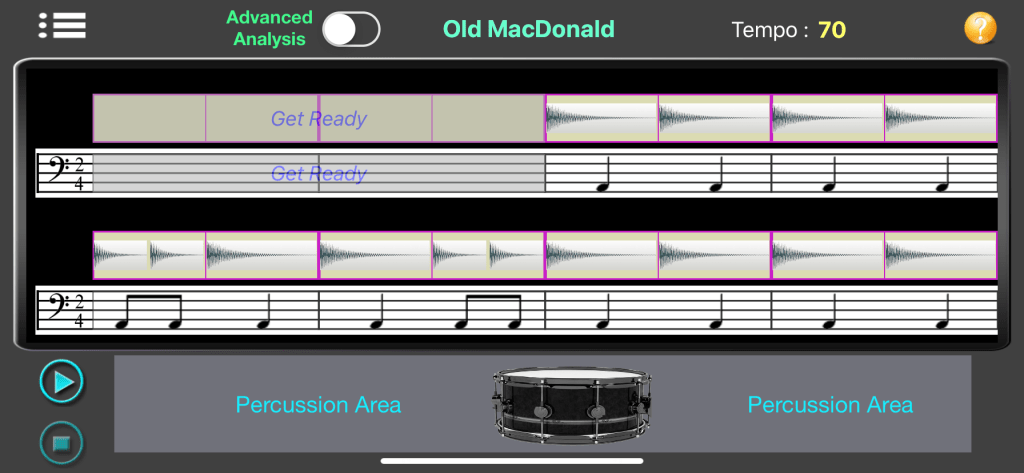This screenshot has width=1024, height=473.
Task: Change the Tempo value 70
Action: pyautogui.click(x=832, y=30)
